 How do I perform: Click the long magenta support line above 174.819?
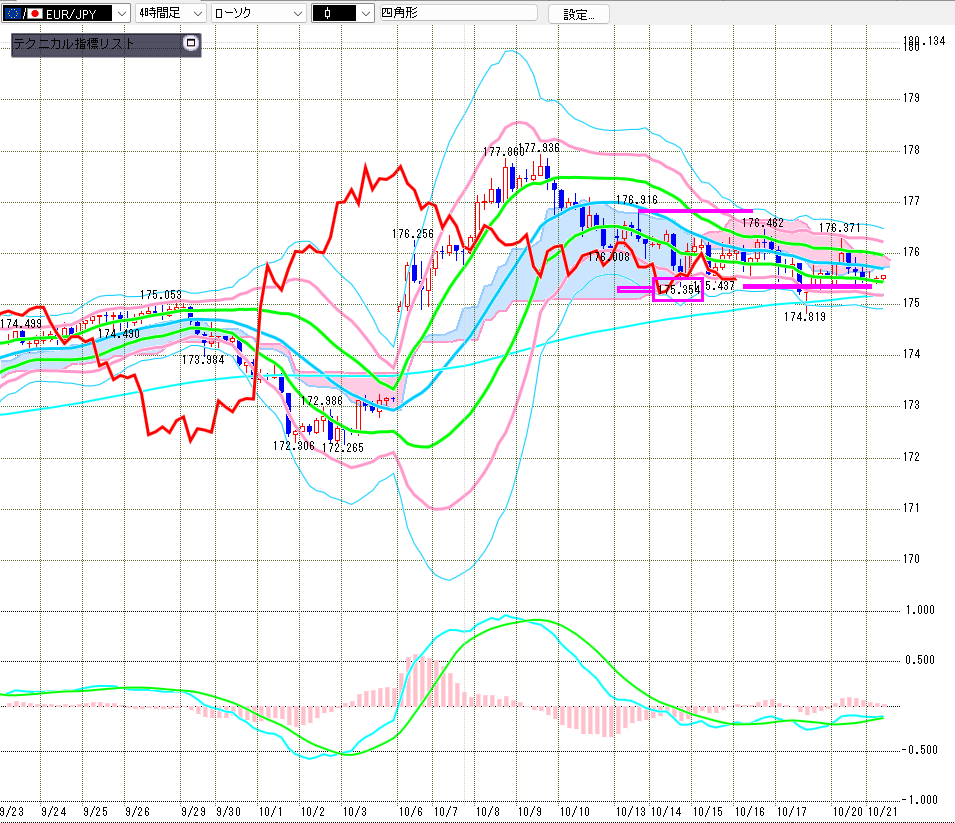(x=807, y=286)
